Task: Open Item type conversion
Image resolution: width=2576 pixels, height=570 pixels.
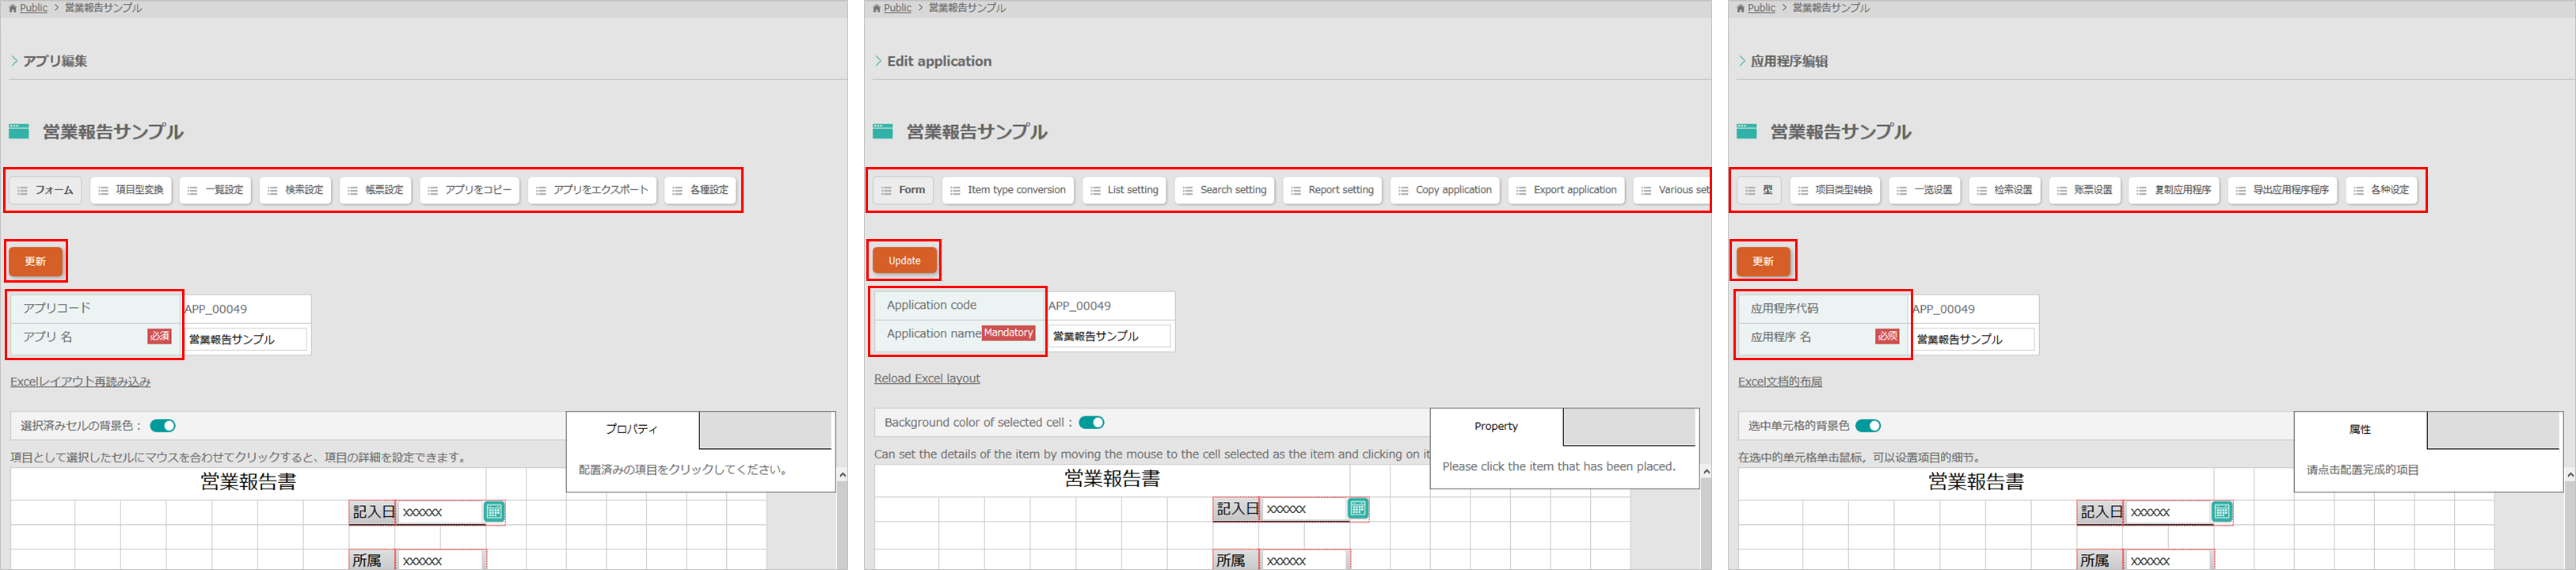Action: click(x=1008, y=190)
